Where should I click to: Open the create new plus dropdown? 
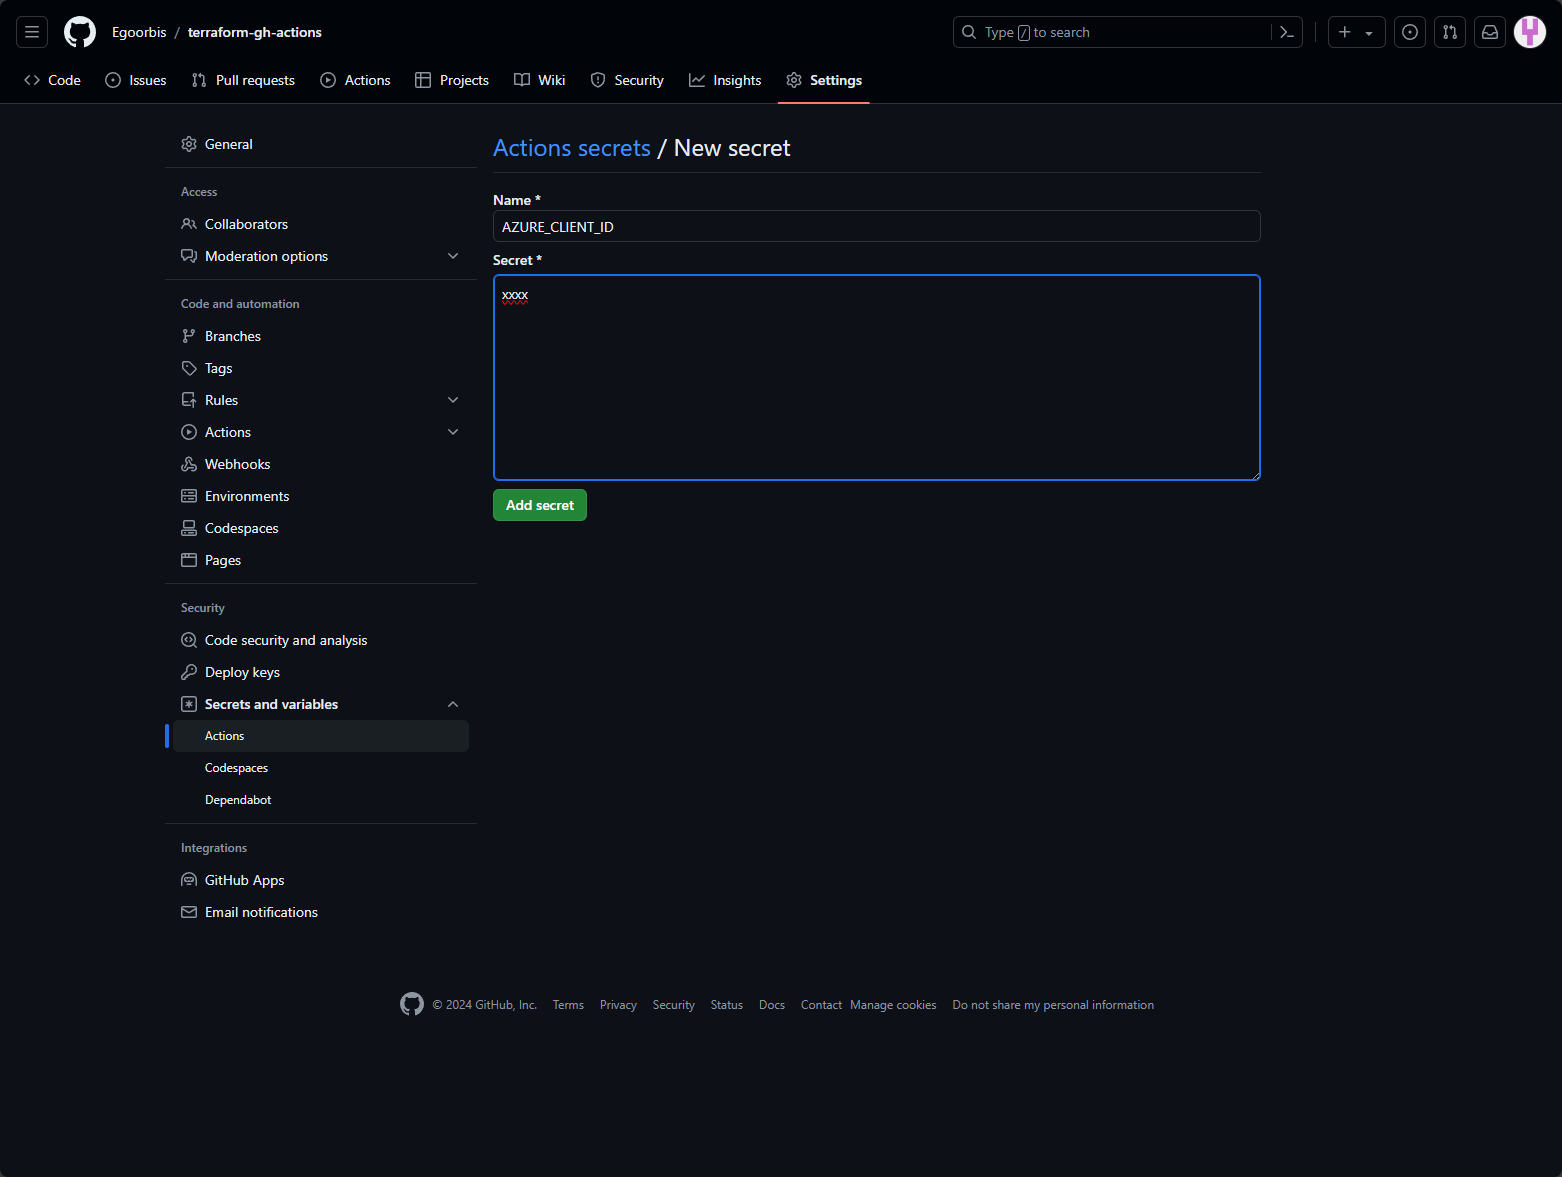click(x=1355, y=32)
